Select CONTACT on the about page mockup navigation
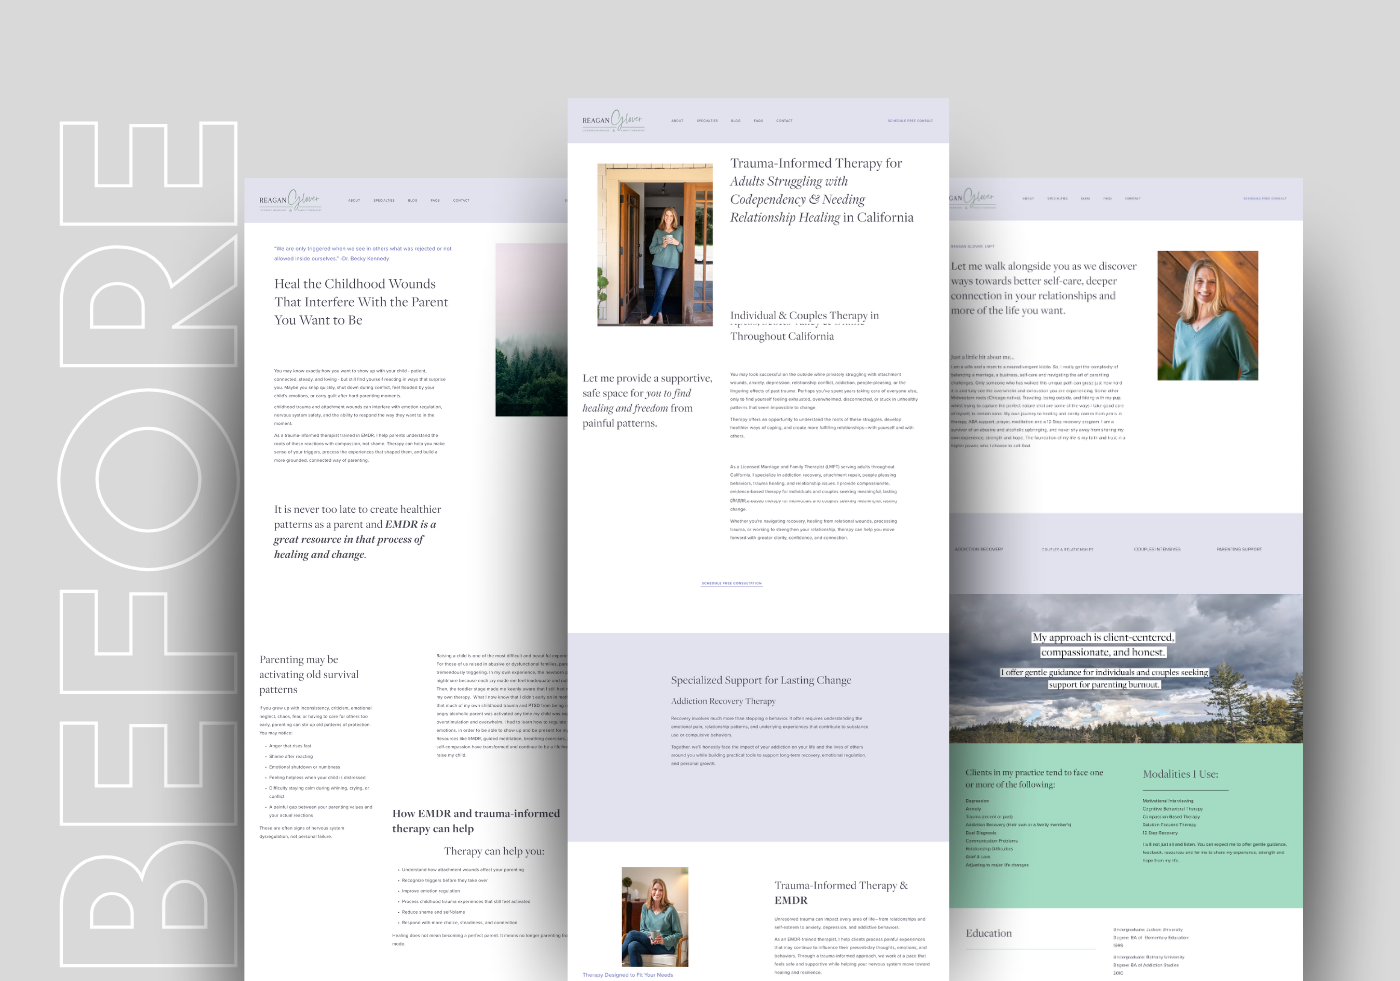The height and width of the screenshot is (981, 1400). pyautogui.click(x=1133, y=198)
